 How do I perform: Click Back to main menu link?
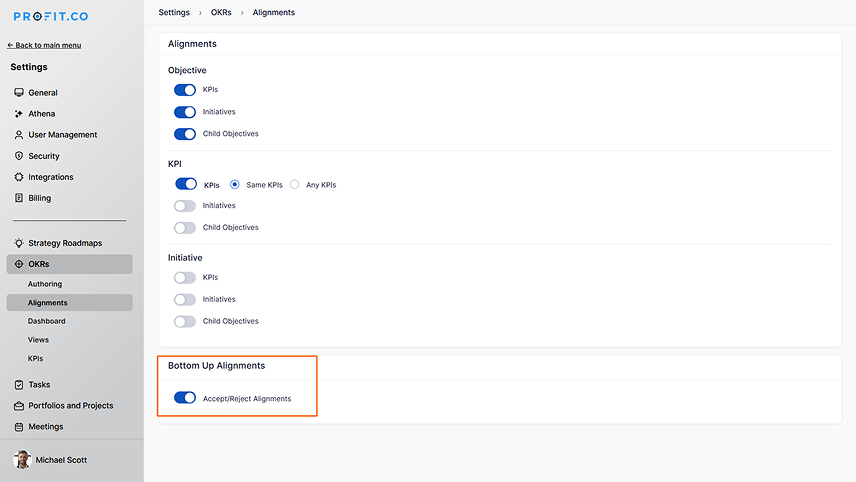point(44,45)
